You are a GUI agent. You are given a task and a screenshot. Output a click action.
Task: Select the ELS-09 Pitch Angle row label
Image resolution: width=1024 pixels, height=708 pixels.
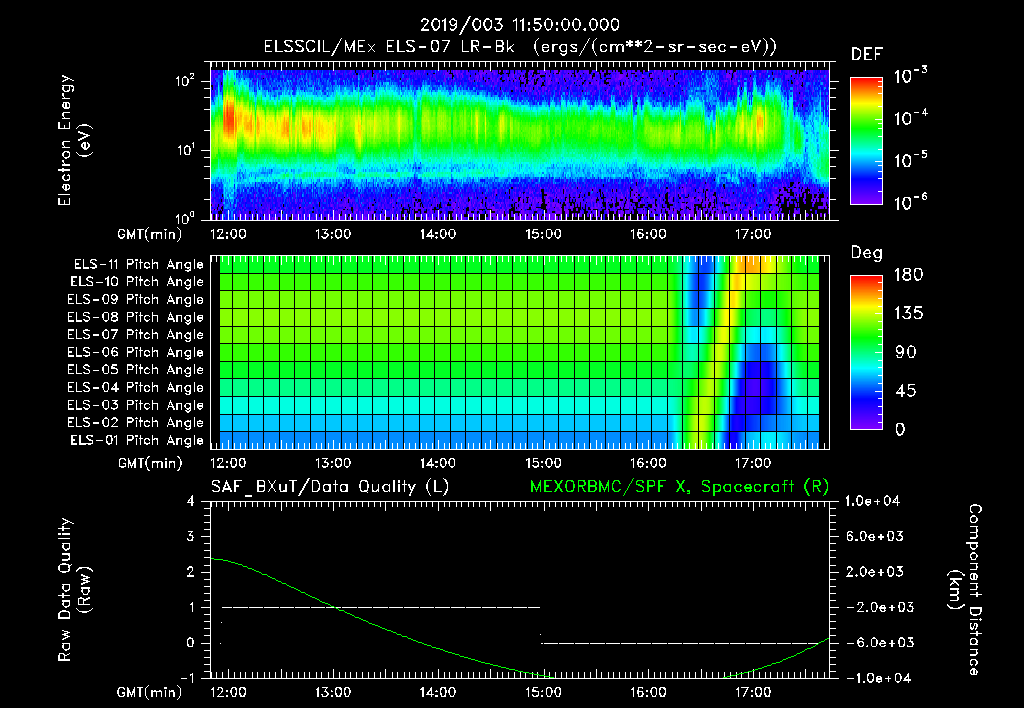pyautogui.click(x=136, y=300)
